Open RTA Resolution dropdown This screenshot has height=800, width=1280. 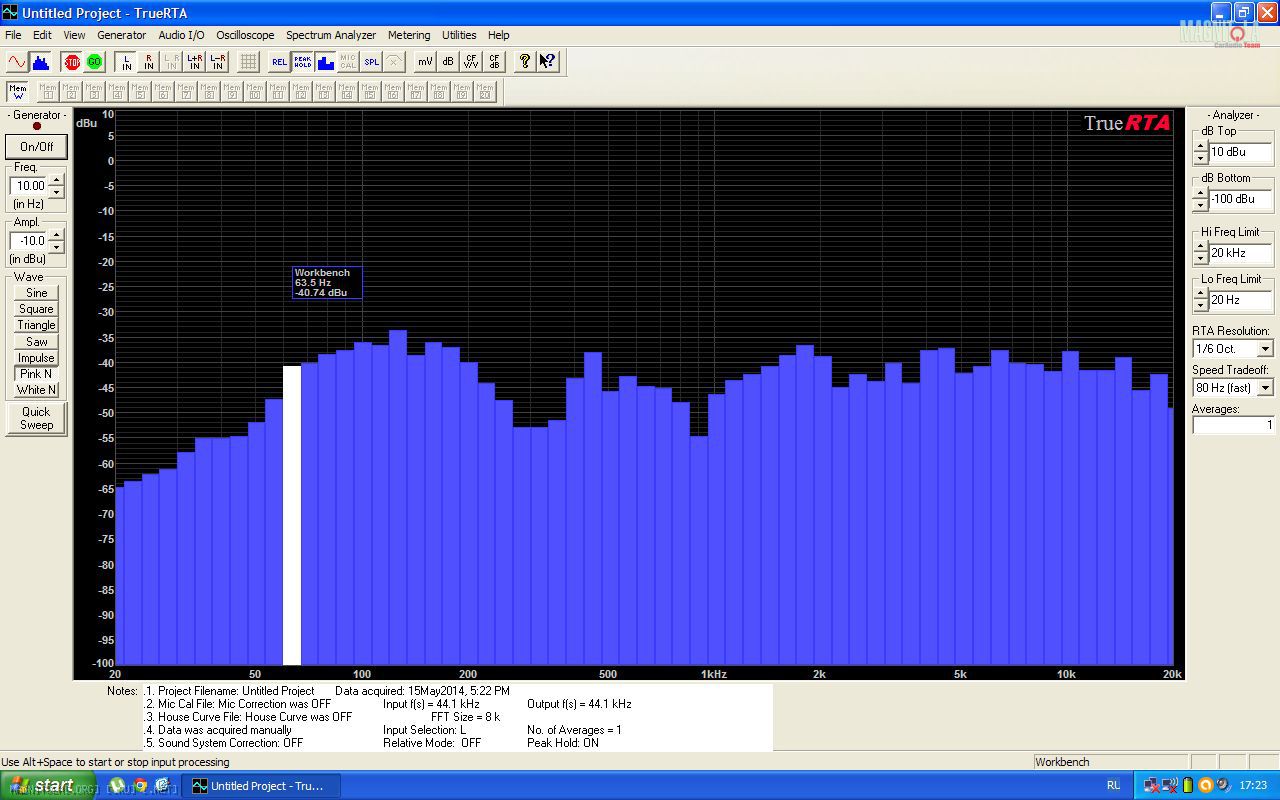click(x=1265, y=349)
